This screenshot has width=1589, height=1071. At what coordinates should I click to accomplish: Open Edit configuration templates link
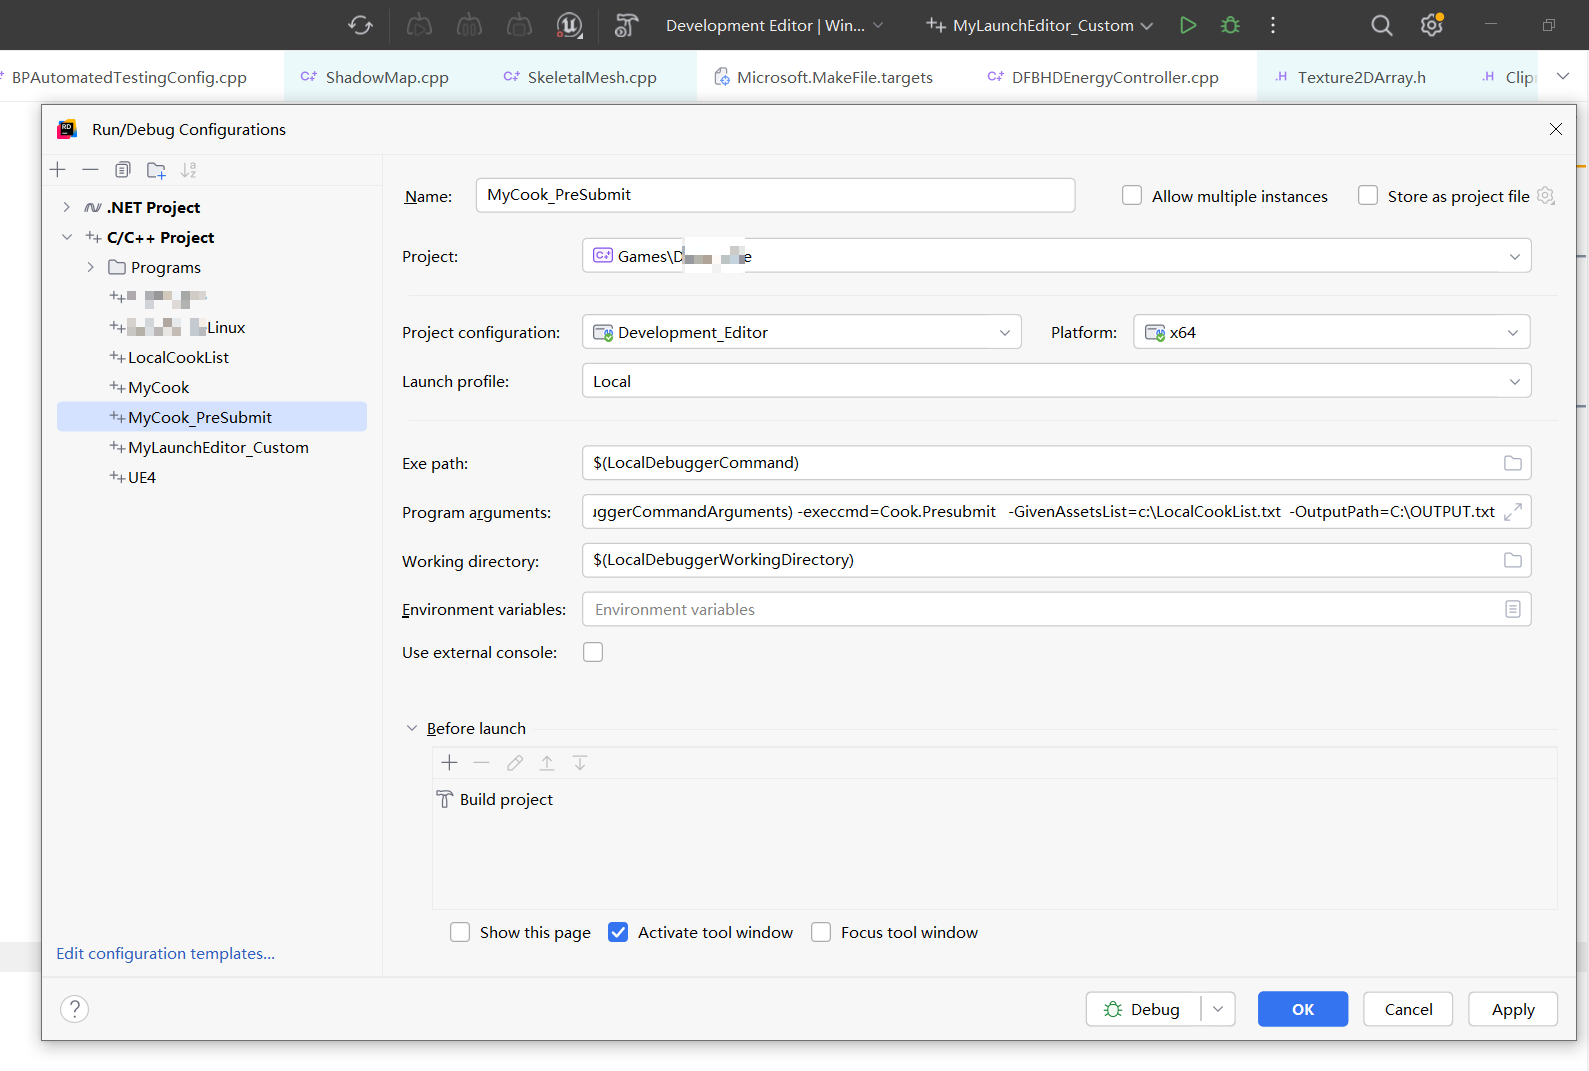(x=165, y=953)
